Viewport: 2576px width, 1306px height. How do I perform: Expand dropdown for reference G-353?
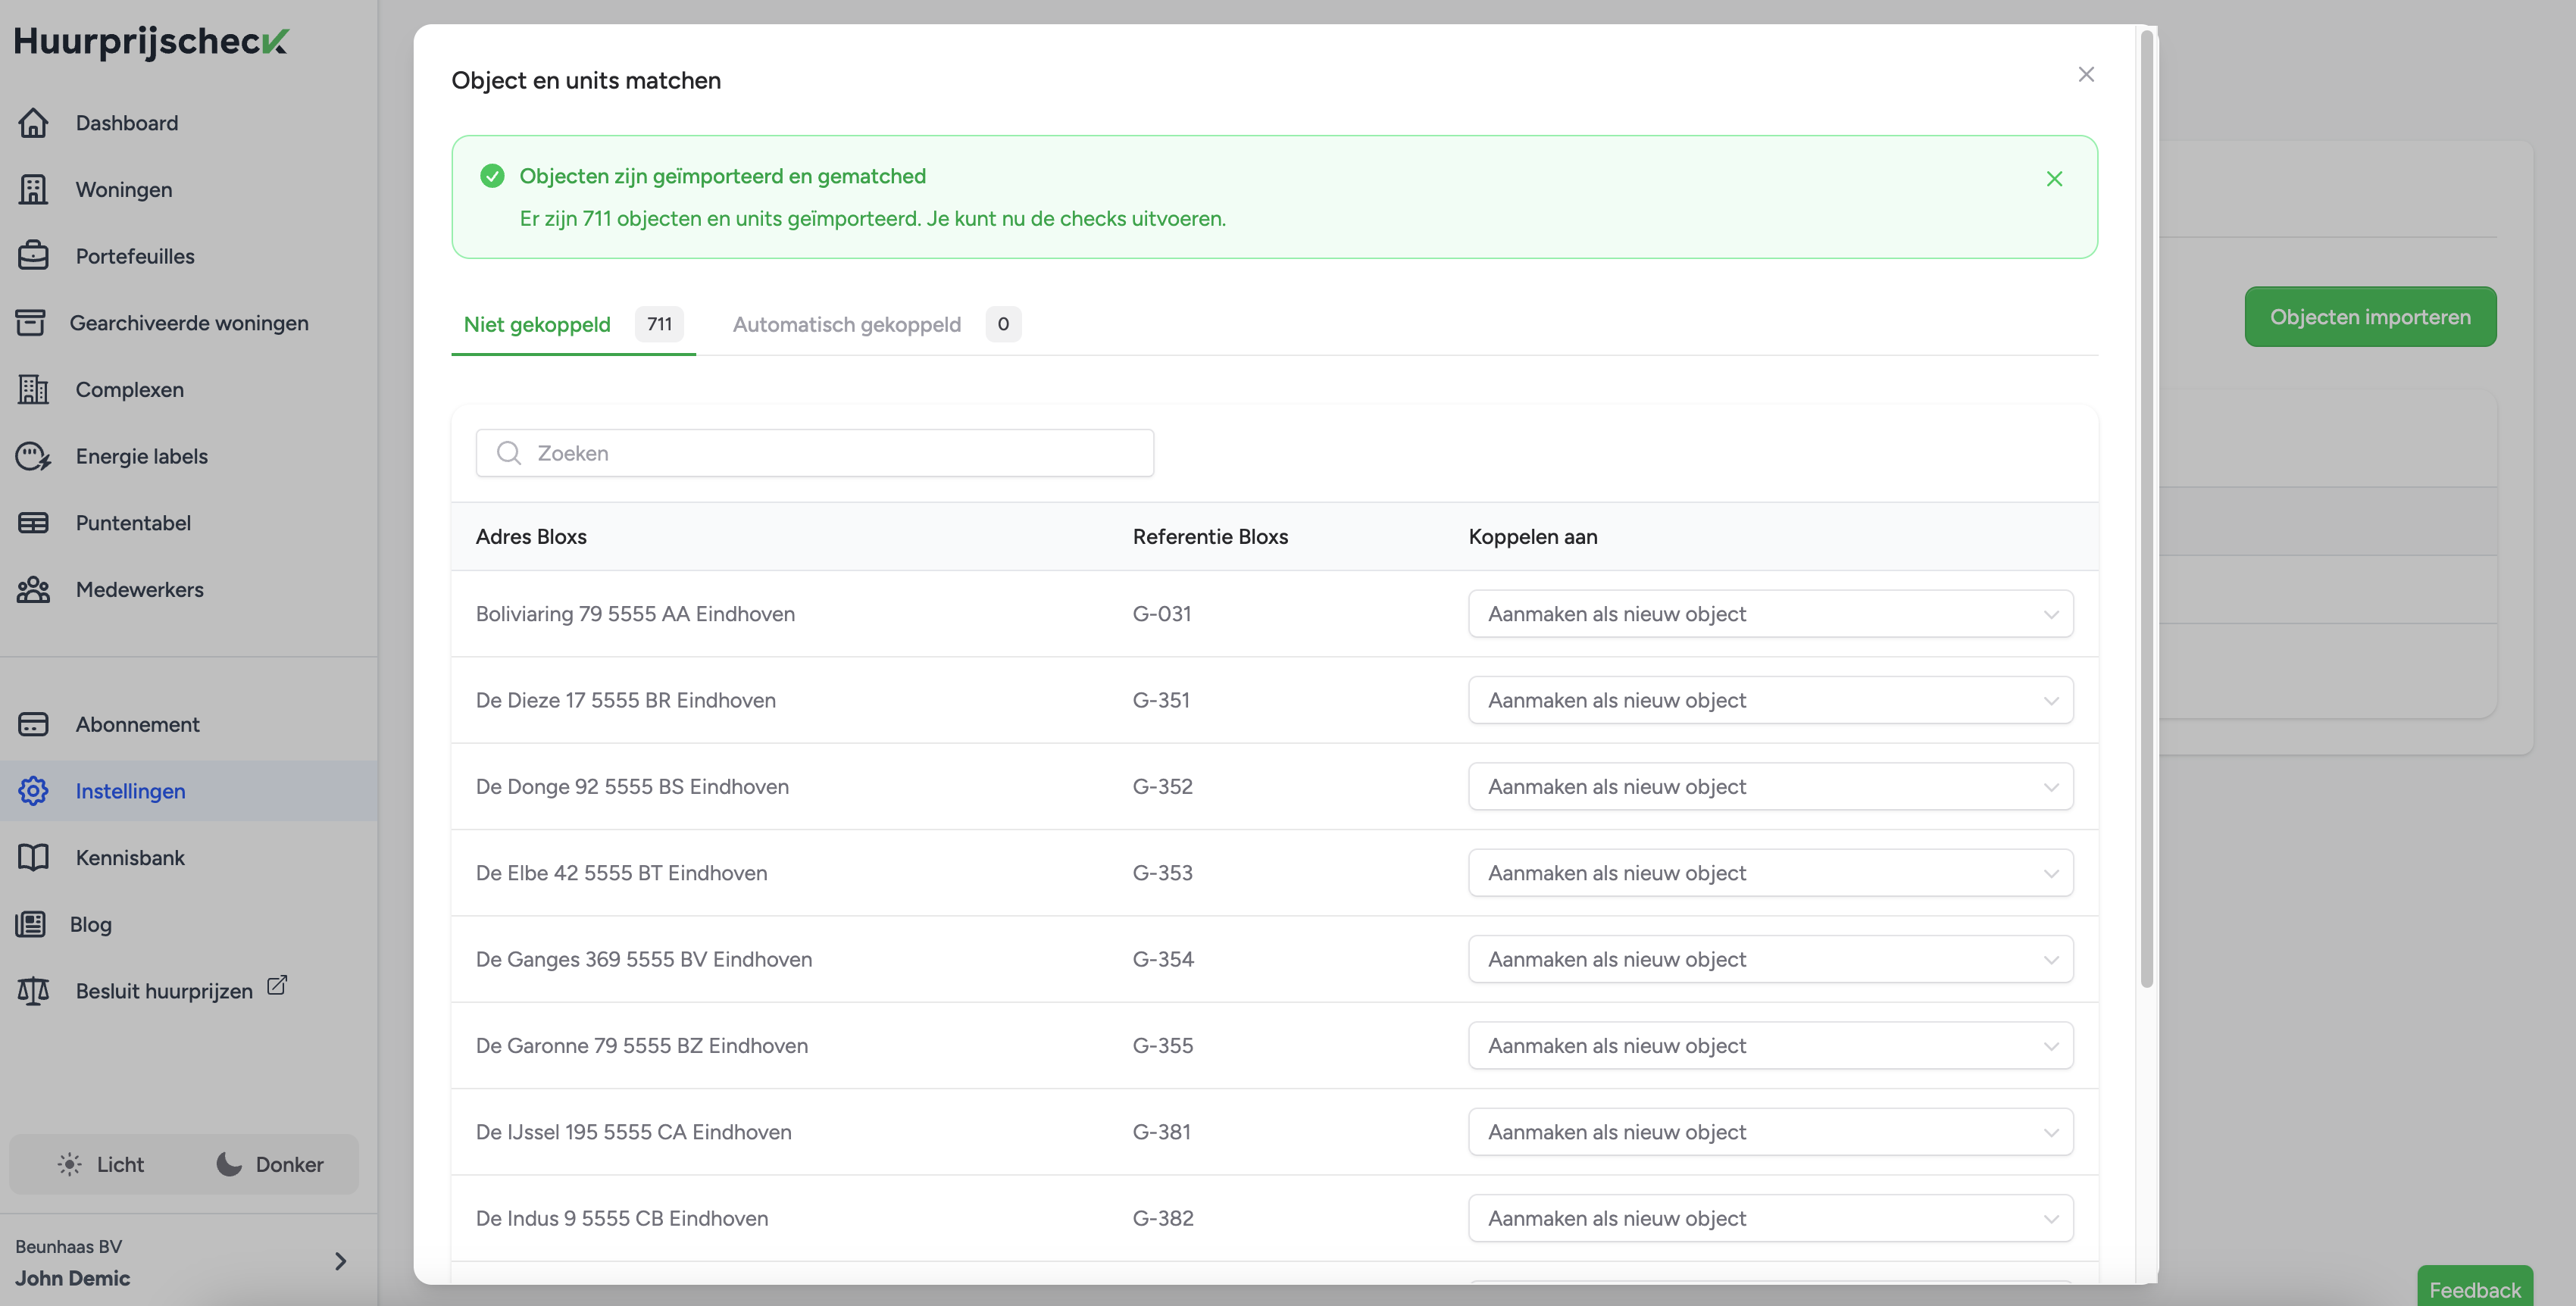(x=1770, y=873)
